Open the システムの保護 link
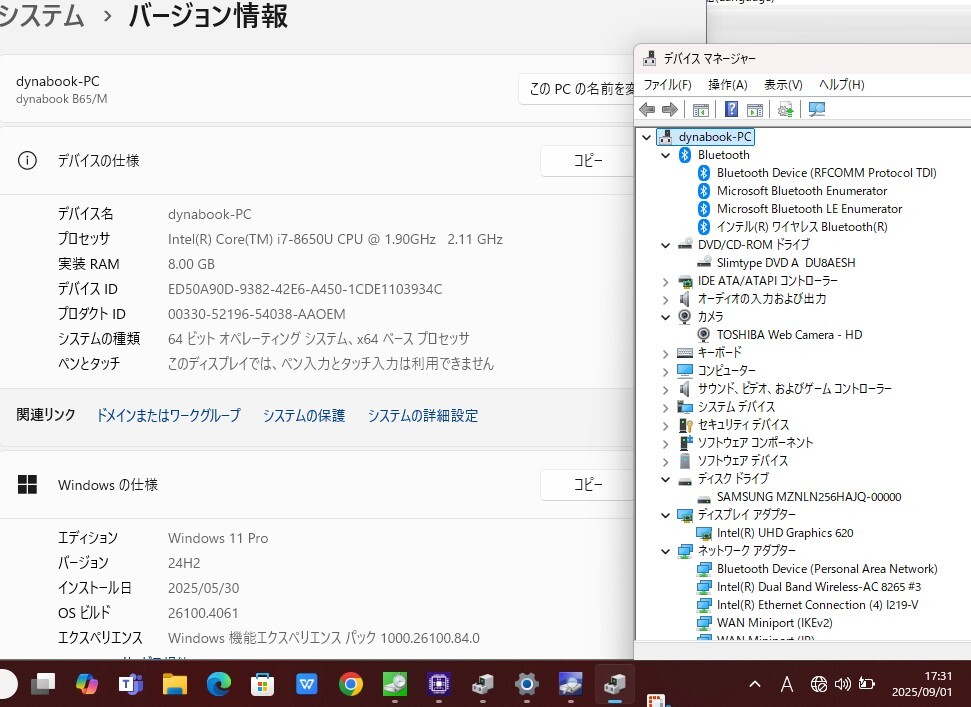 (x=304, y=415)
